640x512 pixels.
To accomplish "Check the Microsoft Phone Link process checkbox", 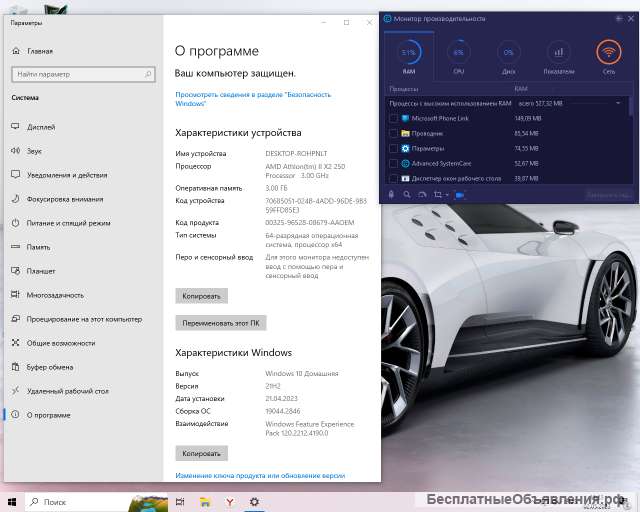I will point(393,118).
